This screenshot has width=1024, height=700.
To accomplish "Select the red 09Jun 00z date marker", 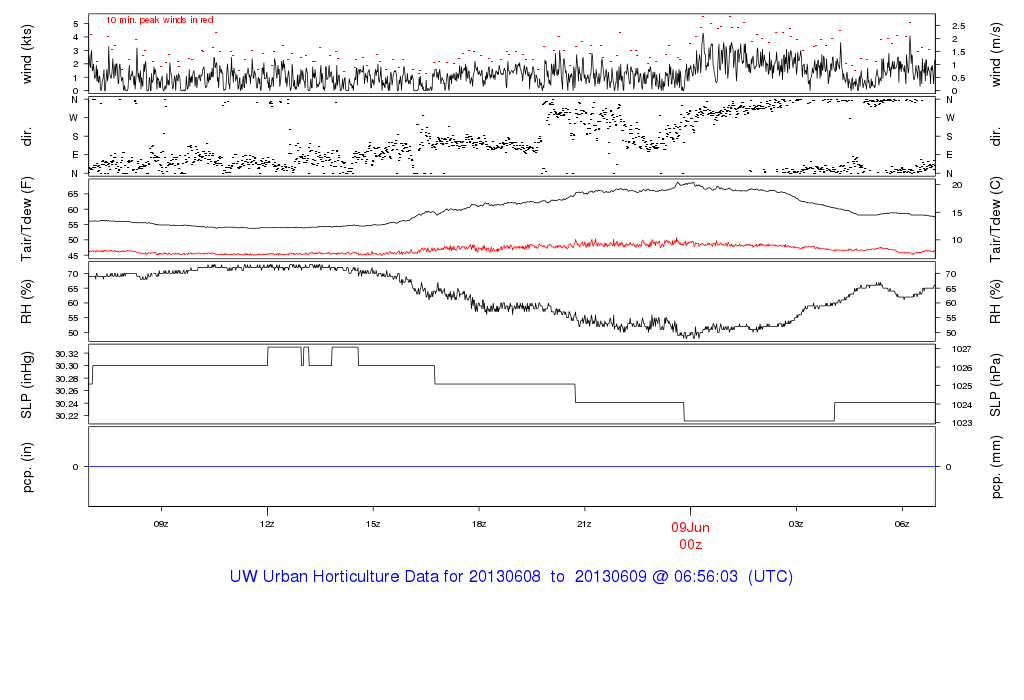I will [690, 535].
